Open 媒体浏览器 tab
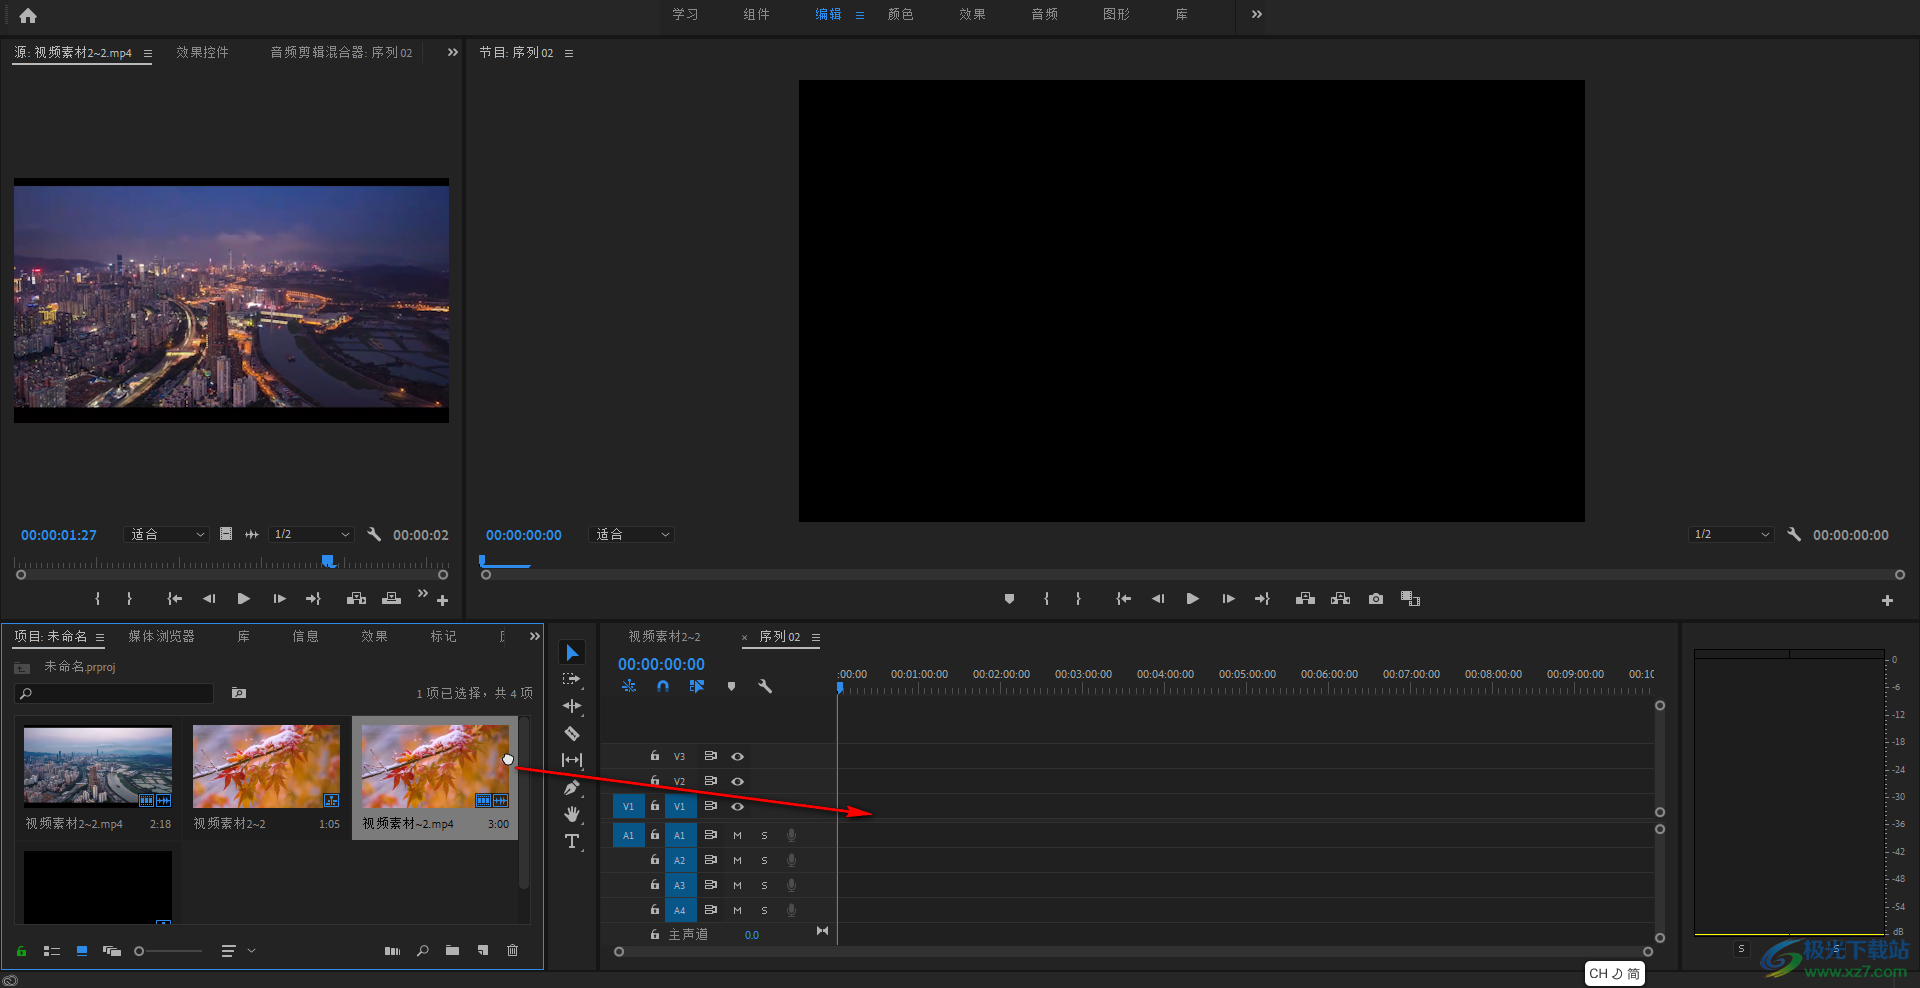The height and width of the screenshot is (988, 1920). pyautogui.click(x=161, y=636)
